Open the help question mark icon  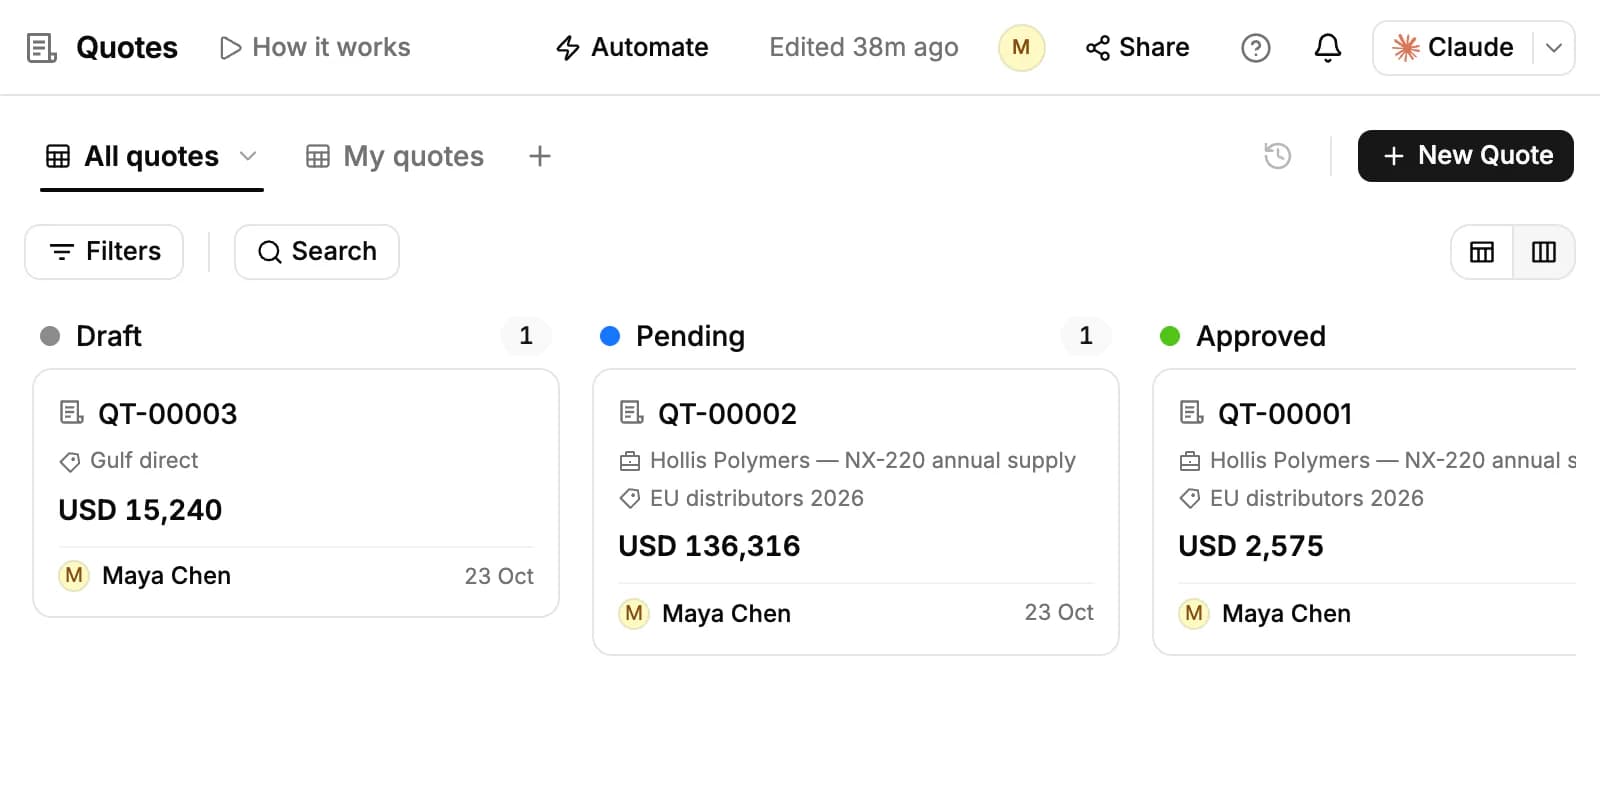(x=1255, y=47)
